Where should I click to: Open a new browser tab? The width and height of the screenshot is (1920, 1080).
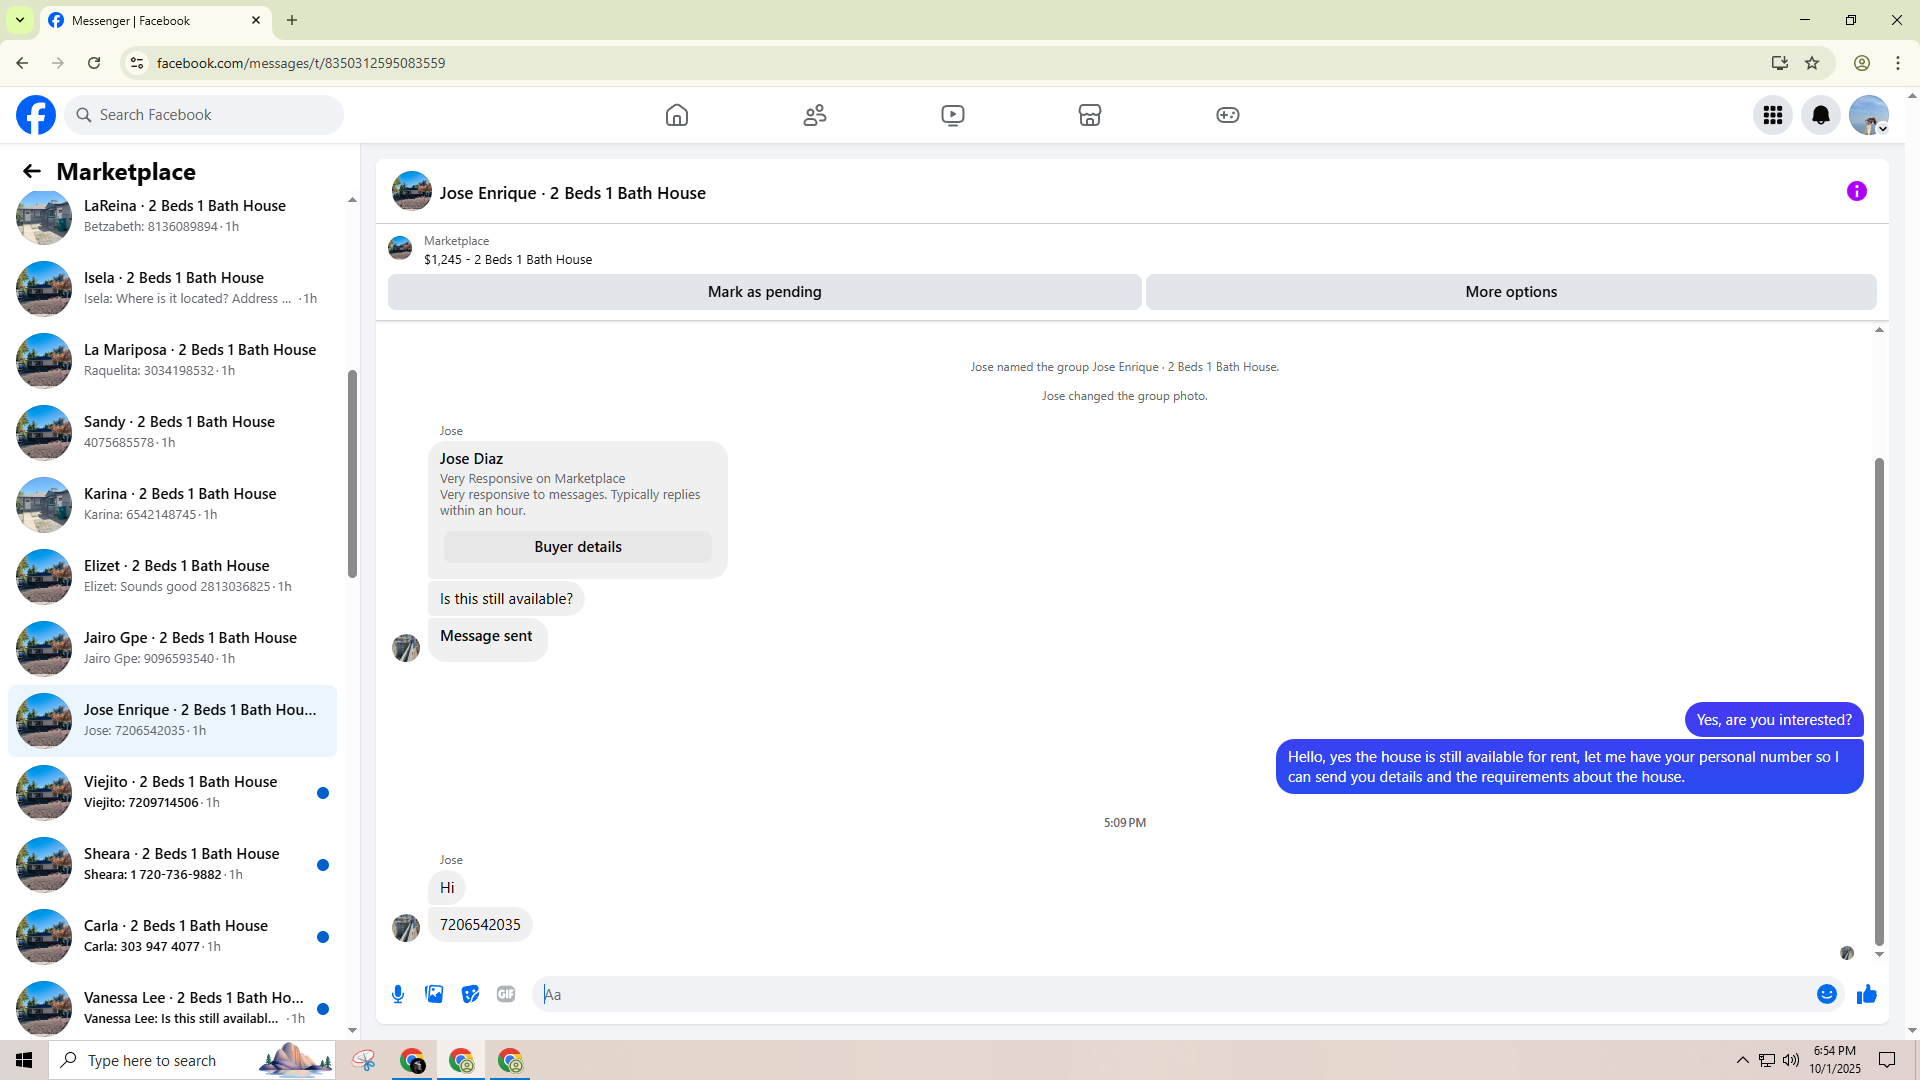[292, 20]
